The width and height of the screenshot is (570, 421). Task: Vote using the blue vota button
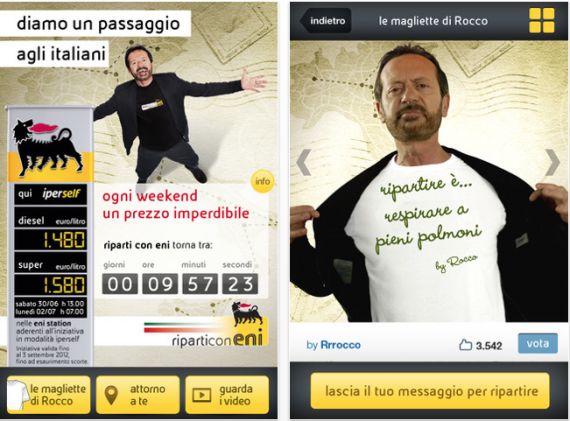[538, 343]
